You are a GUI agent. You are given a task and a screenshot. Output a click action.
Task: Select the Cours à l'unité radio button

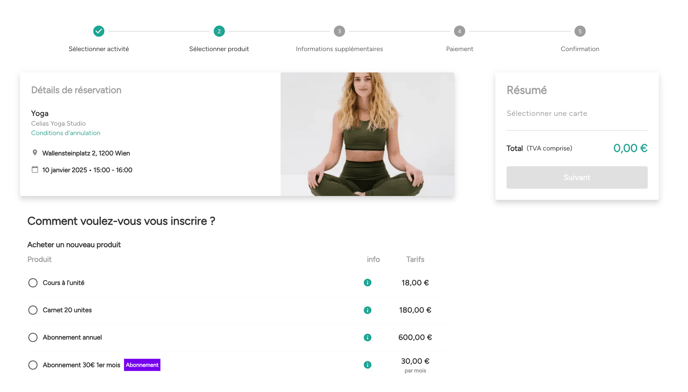(32, 283)
